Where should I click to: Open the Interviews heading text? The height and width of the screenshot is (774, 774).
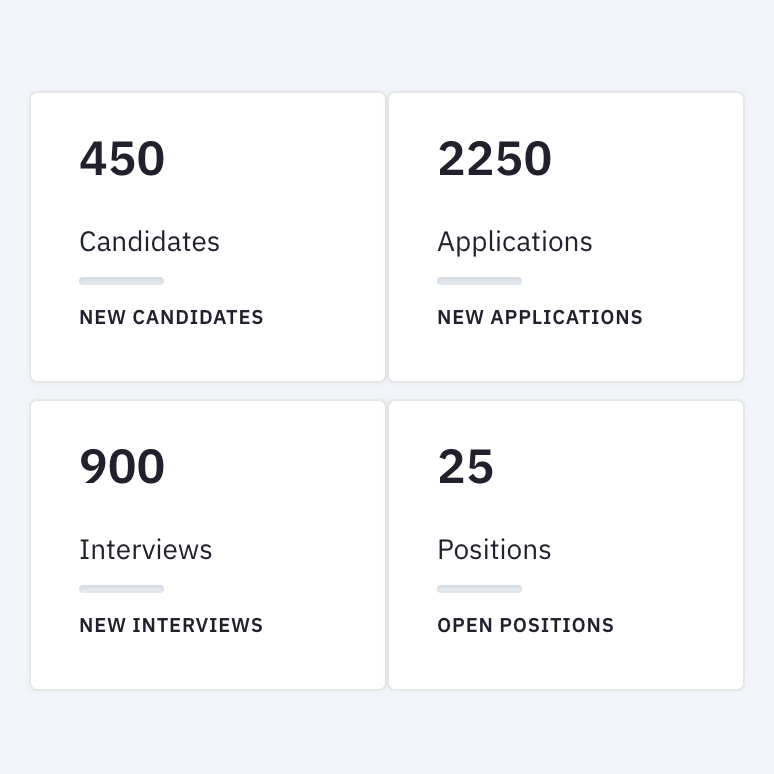click(145, 550)
